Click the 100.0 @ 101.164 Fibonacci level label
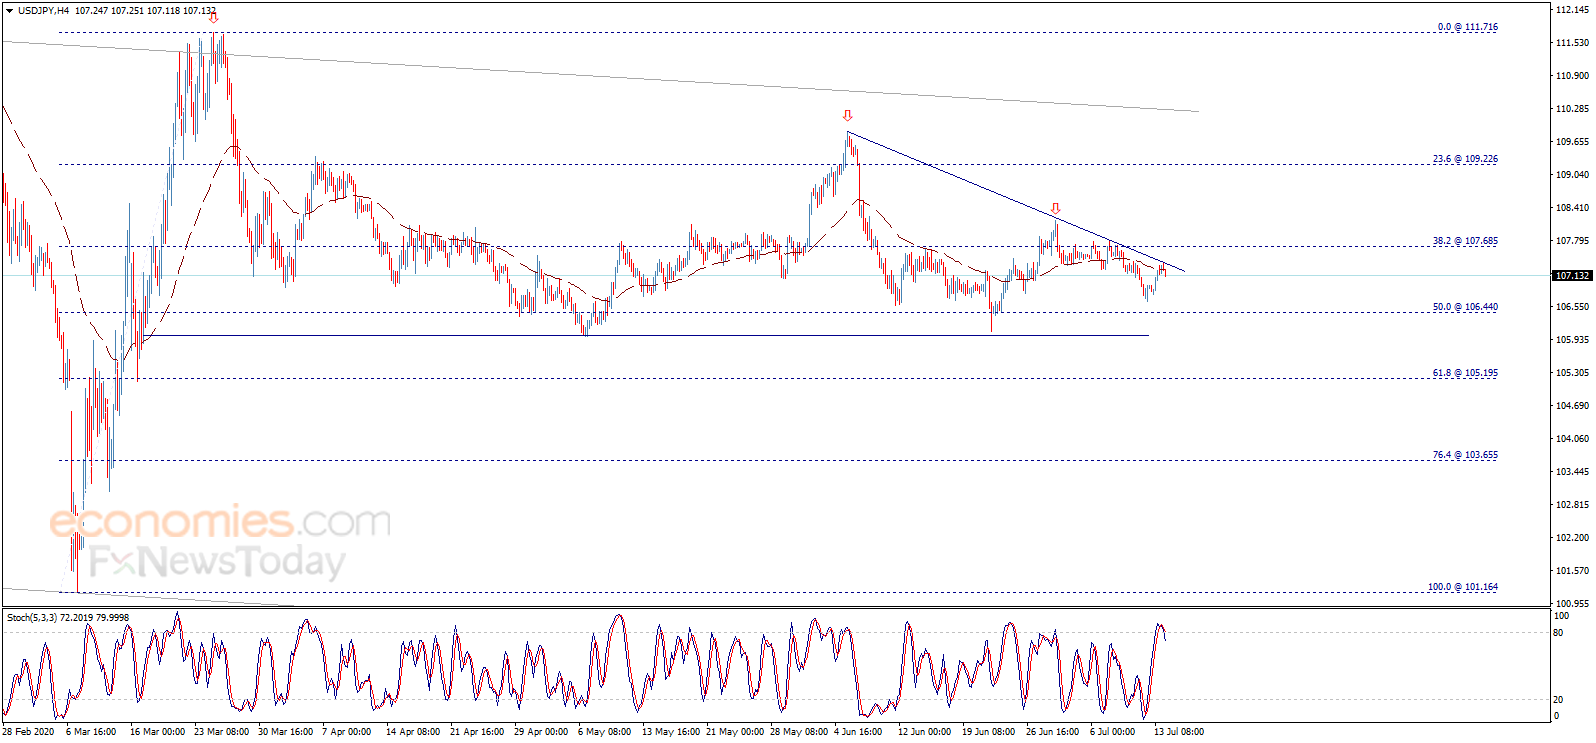This screenshot has width=1596, height=743. (x=1462, y=587)
